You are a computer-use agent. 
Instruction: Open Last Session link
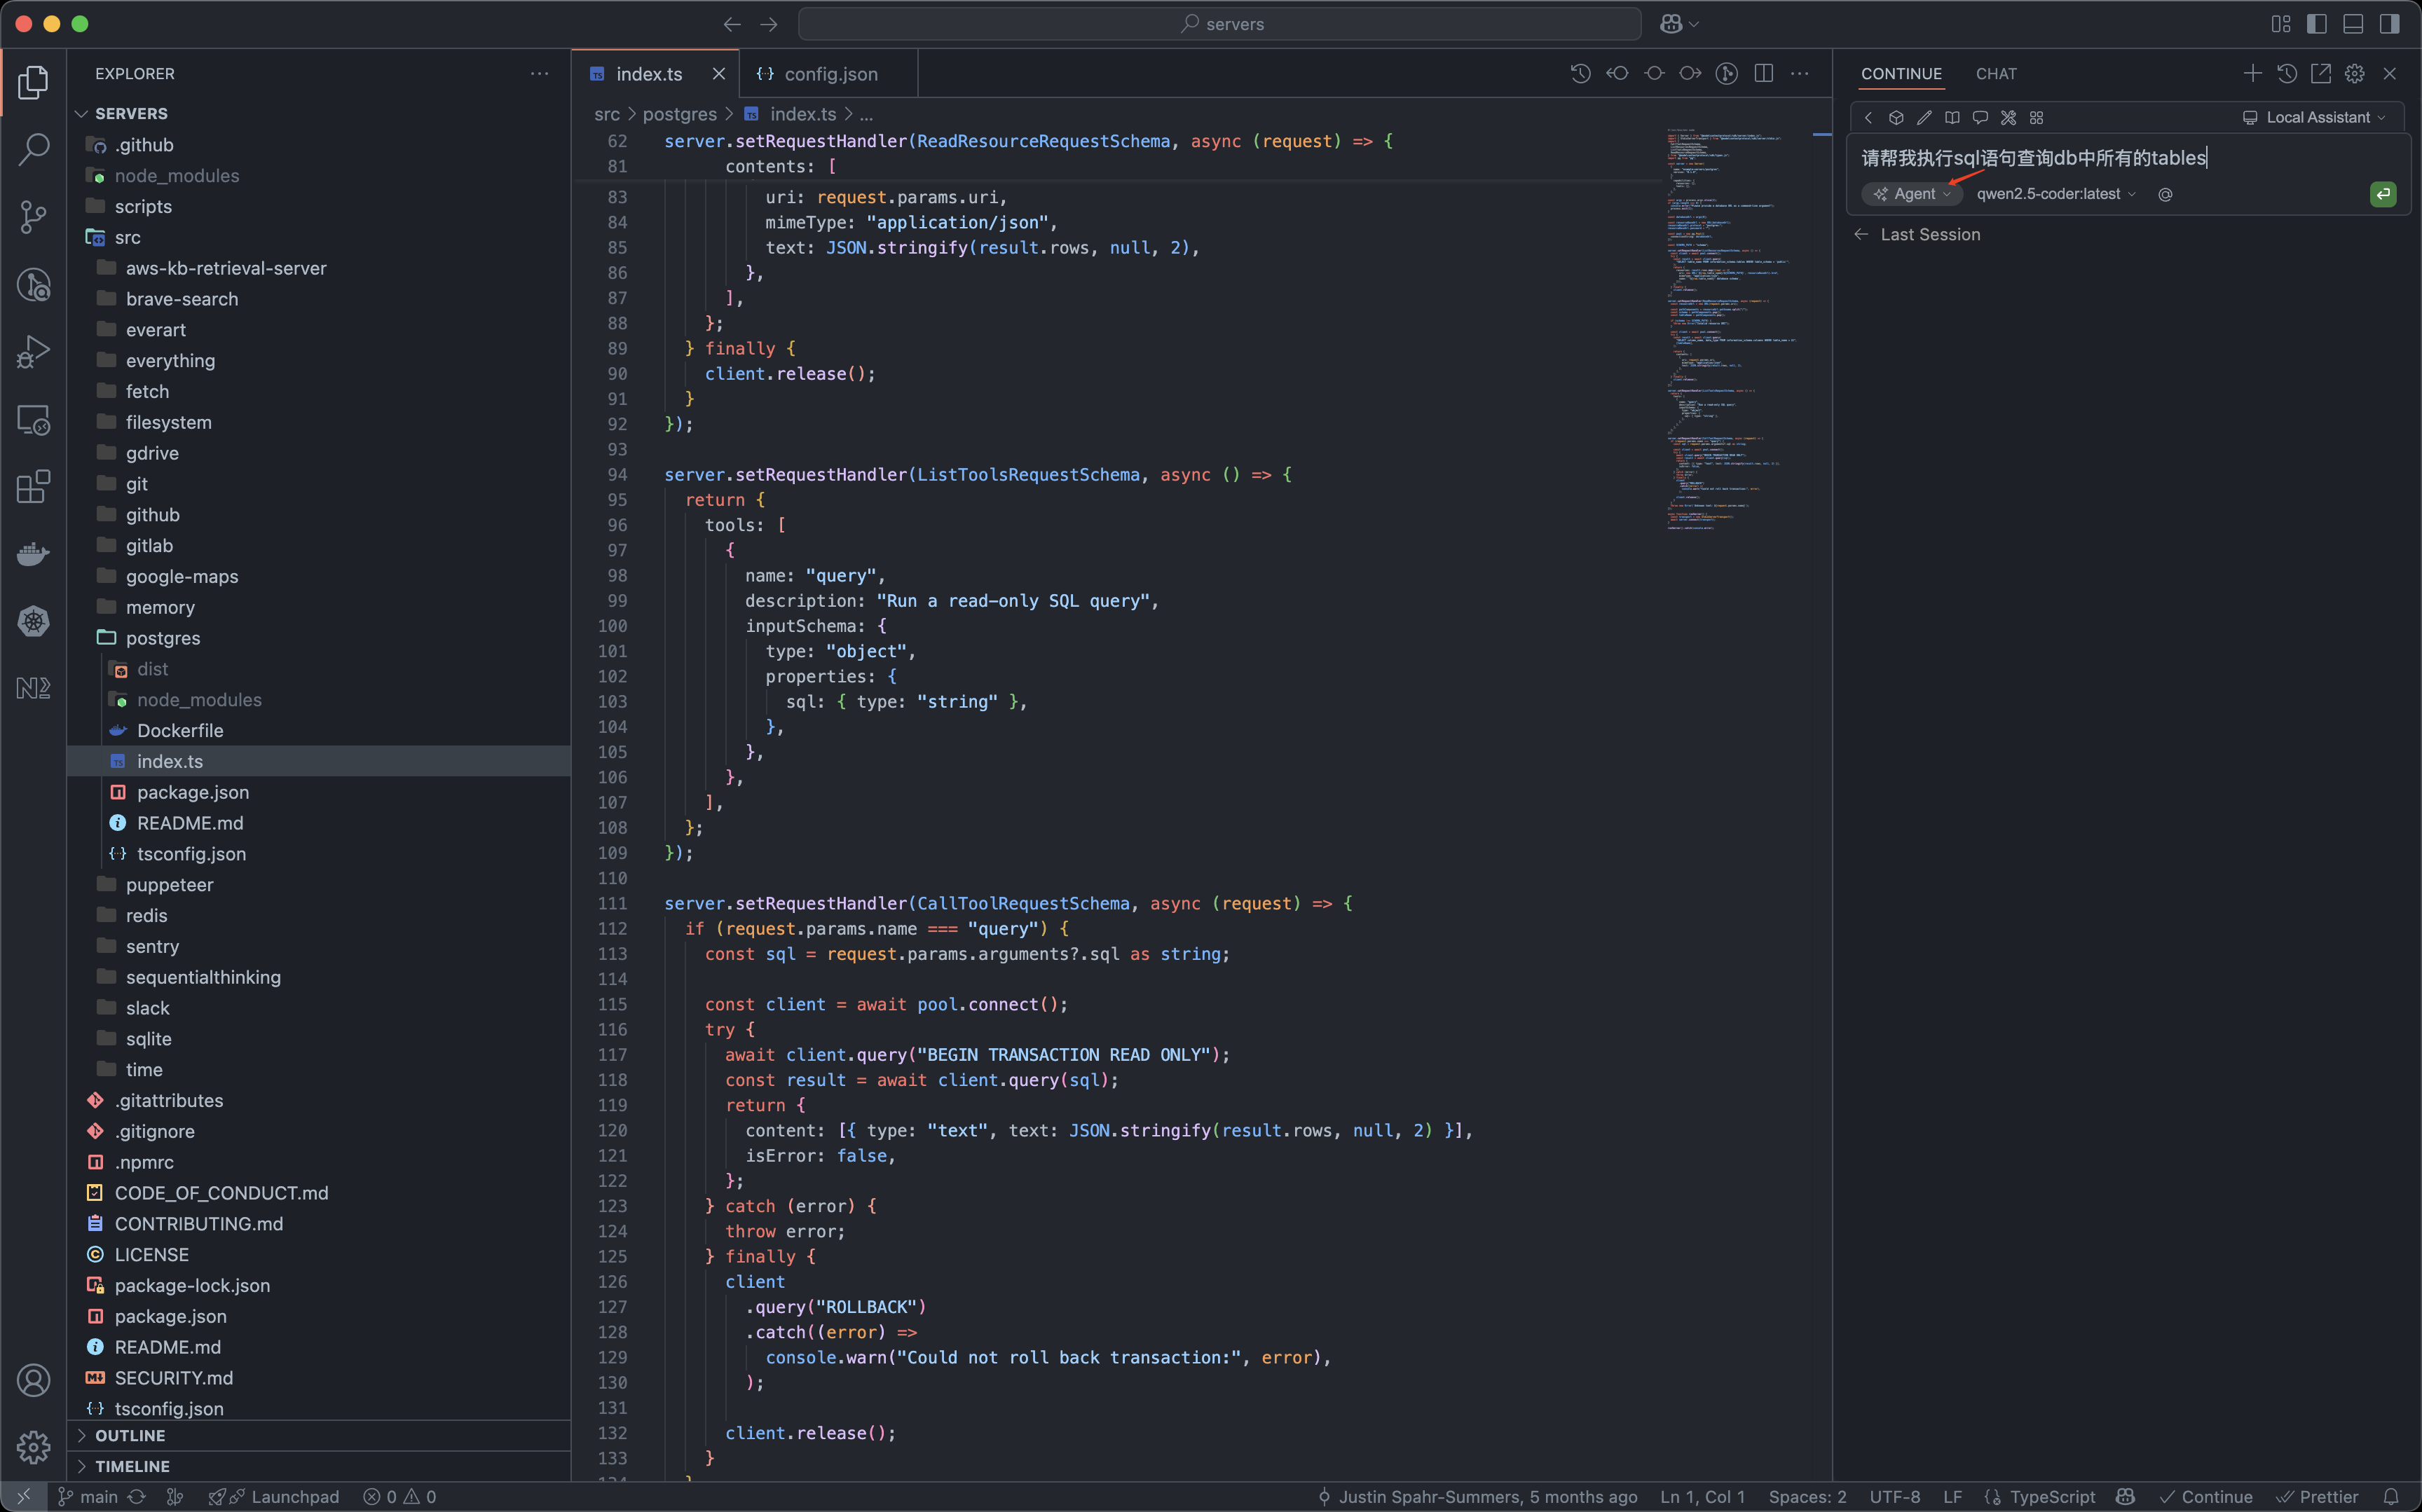pos(1917,234)
